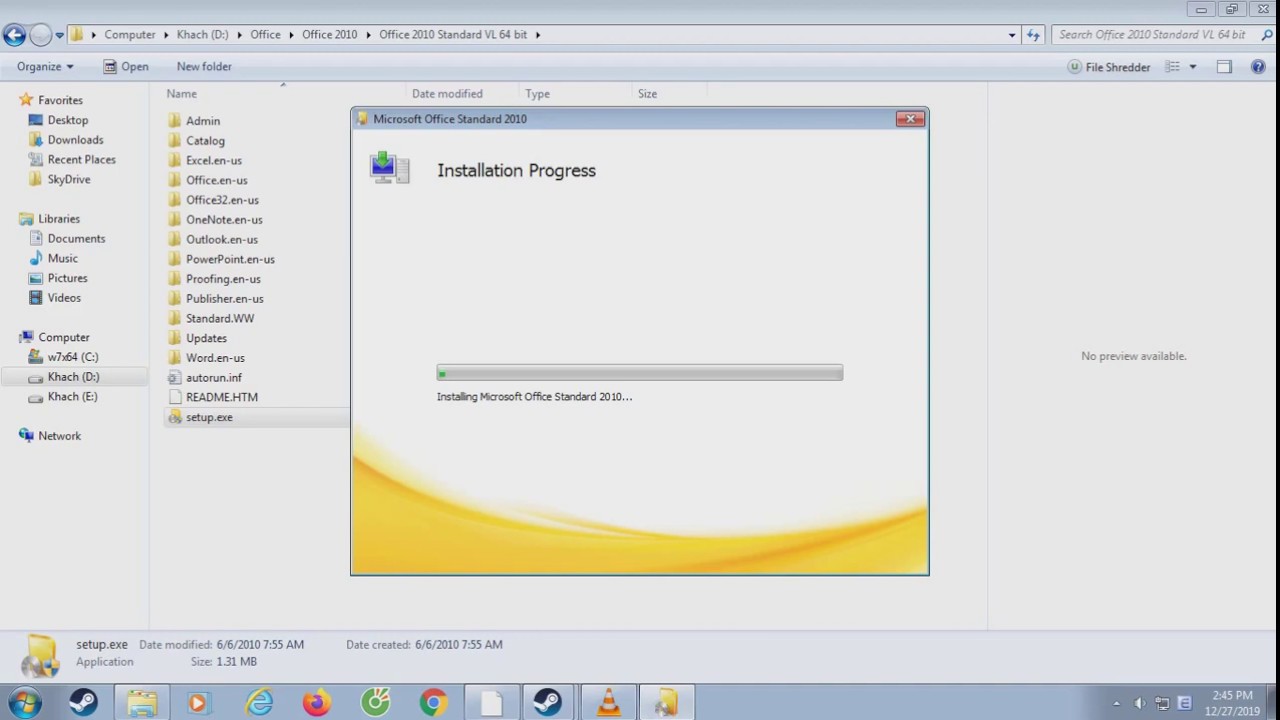Sort by the Type column header
Viewport: 1280px width, 720px height.
click(x=537, y=94)
